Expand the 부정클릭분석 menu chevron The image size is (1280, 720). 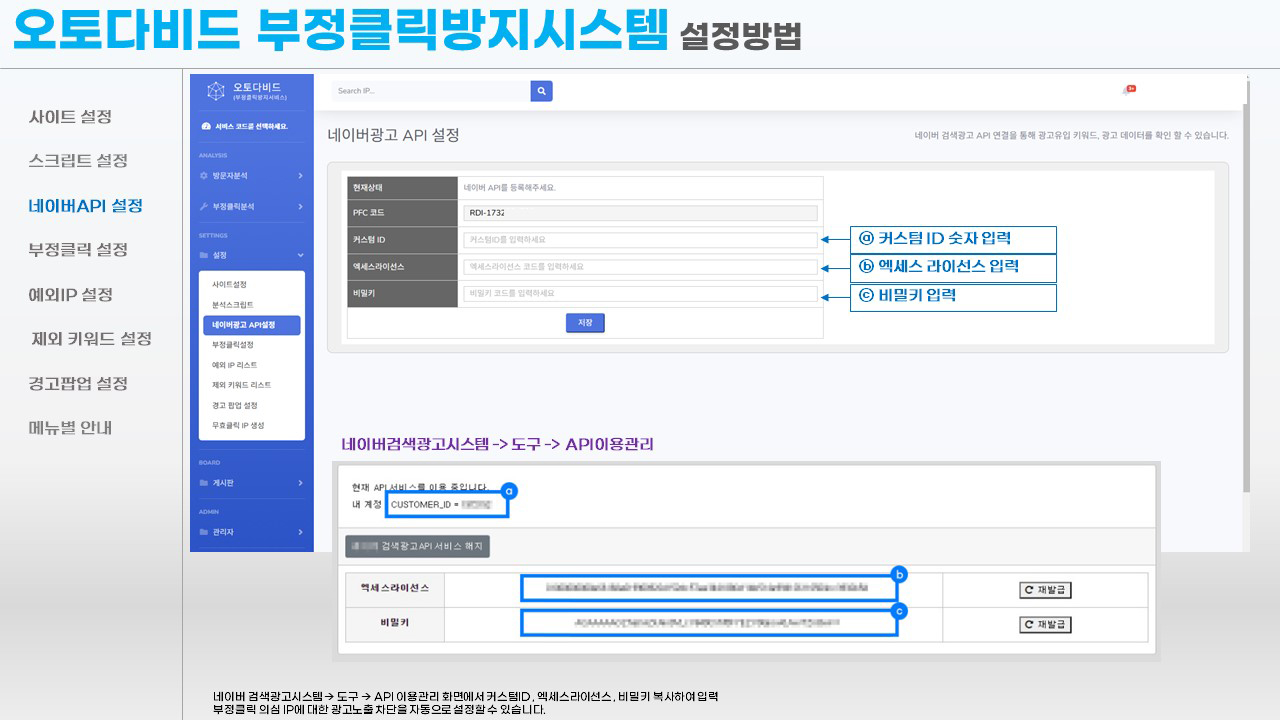(x=300, y=206)
